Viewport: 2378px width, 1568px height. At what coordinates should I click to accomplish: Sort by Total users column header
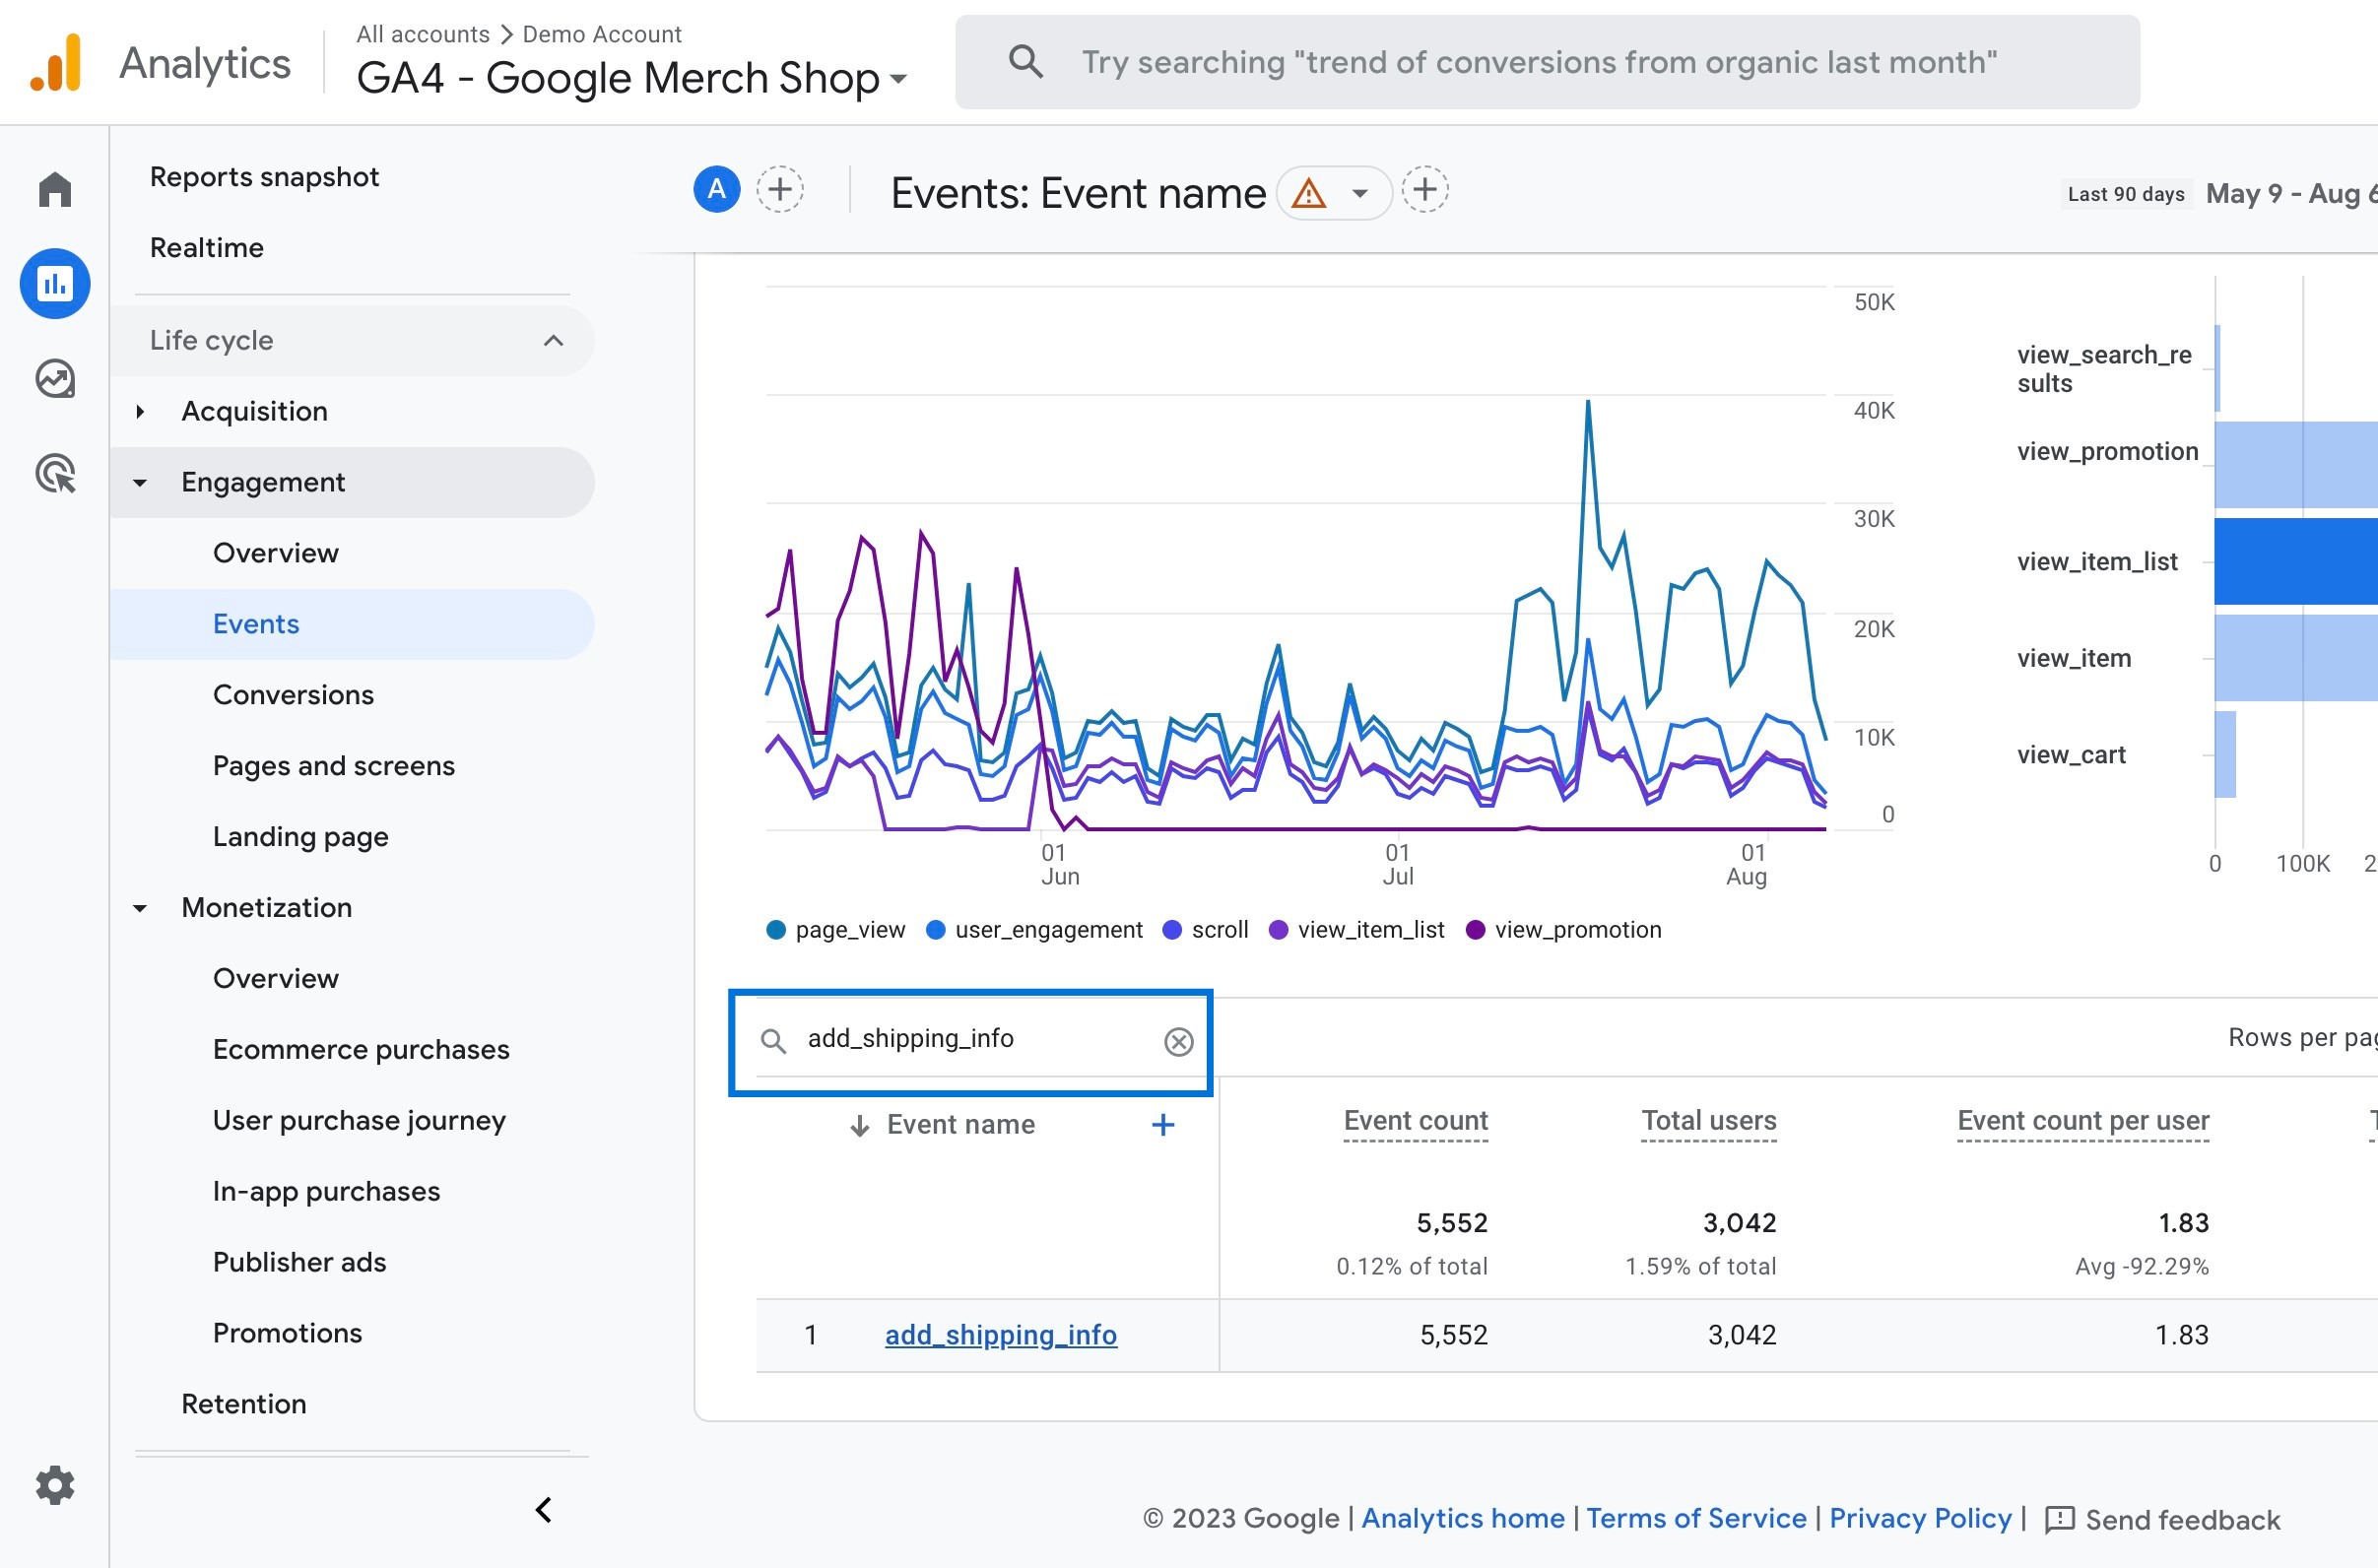1708,1121
